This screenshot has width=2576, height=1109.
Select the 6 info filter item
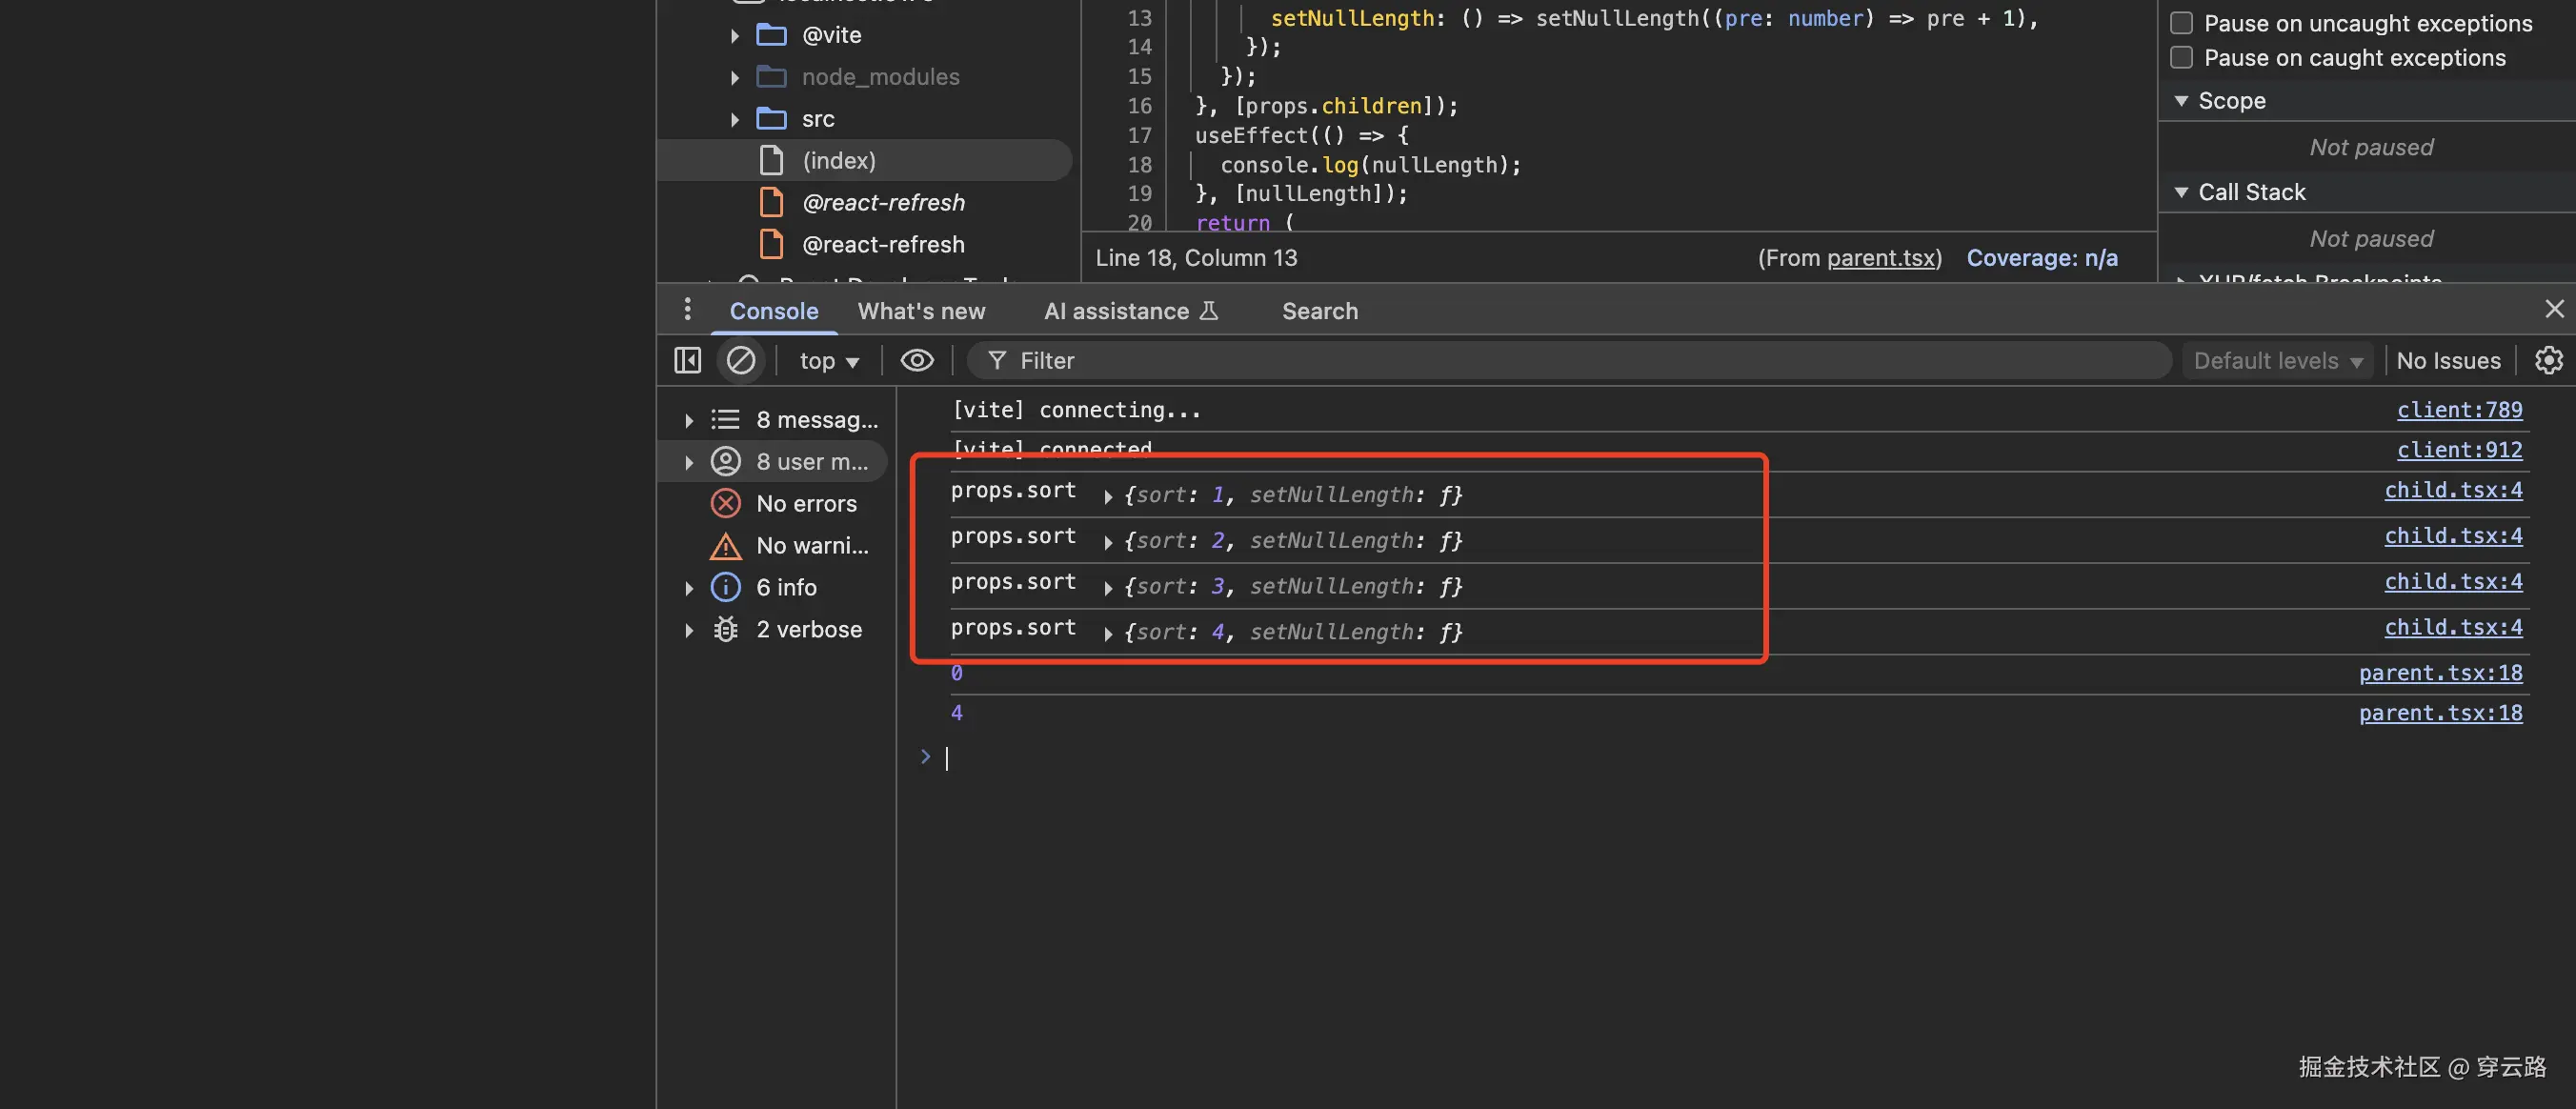point(786,588)
